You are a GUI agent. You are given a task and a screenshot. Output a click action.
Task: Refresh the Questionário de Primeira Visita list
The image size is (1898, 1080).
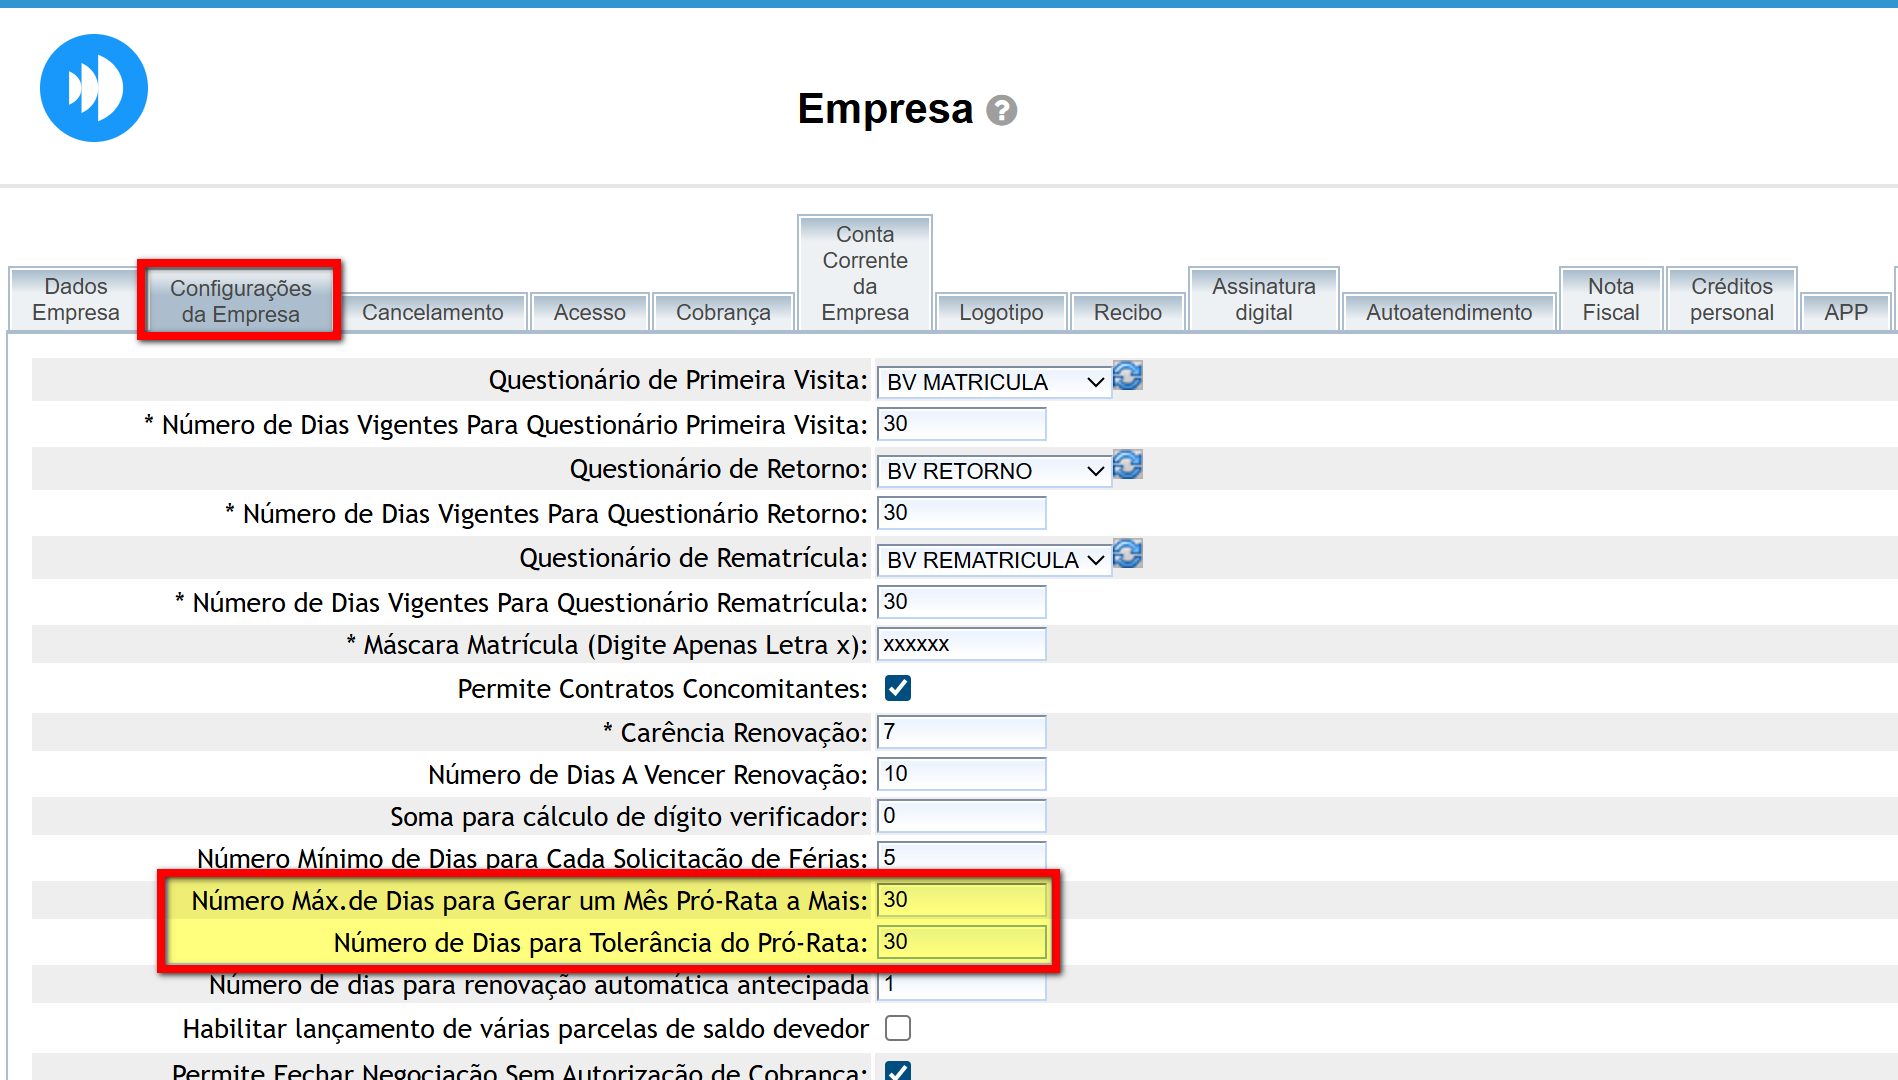point(1128,376)
